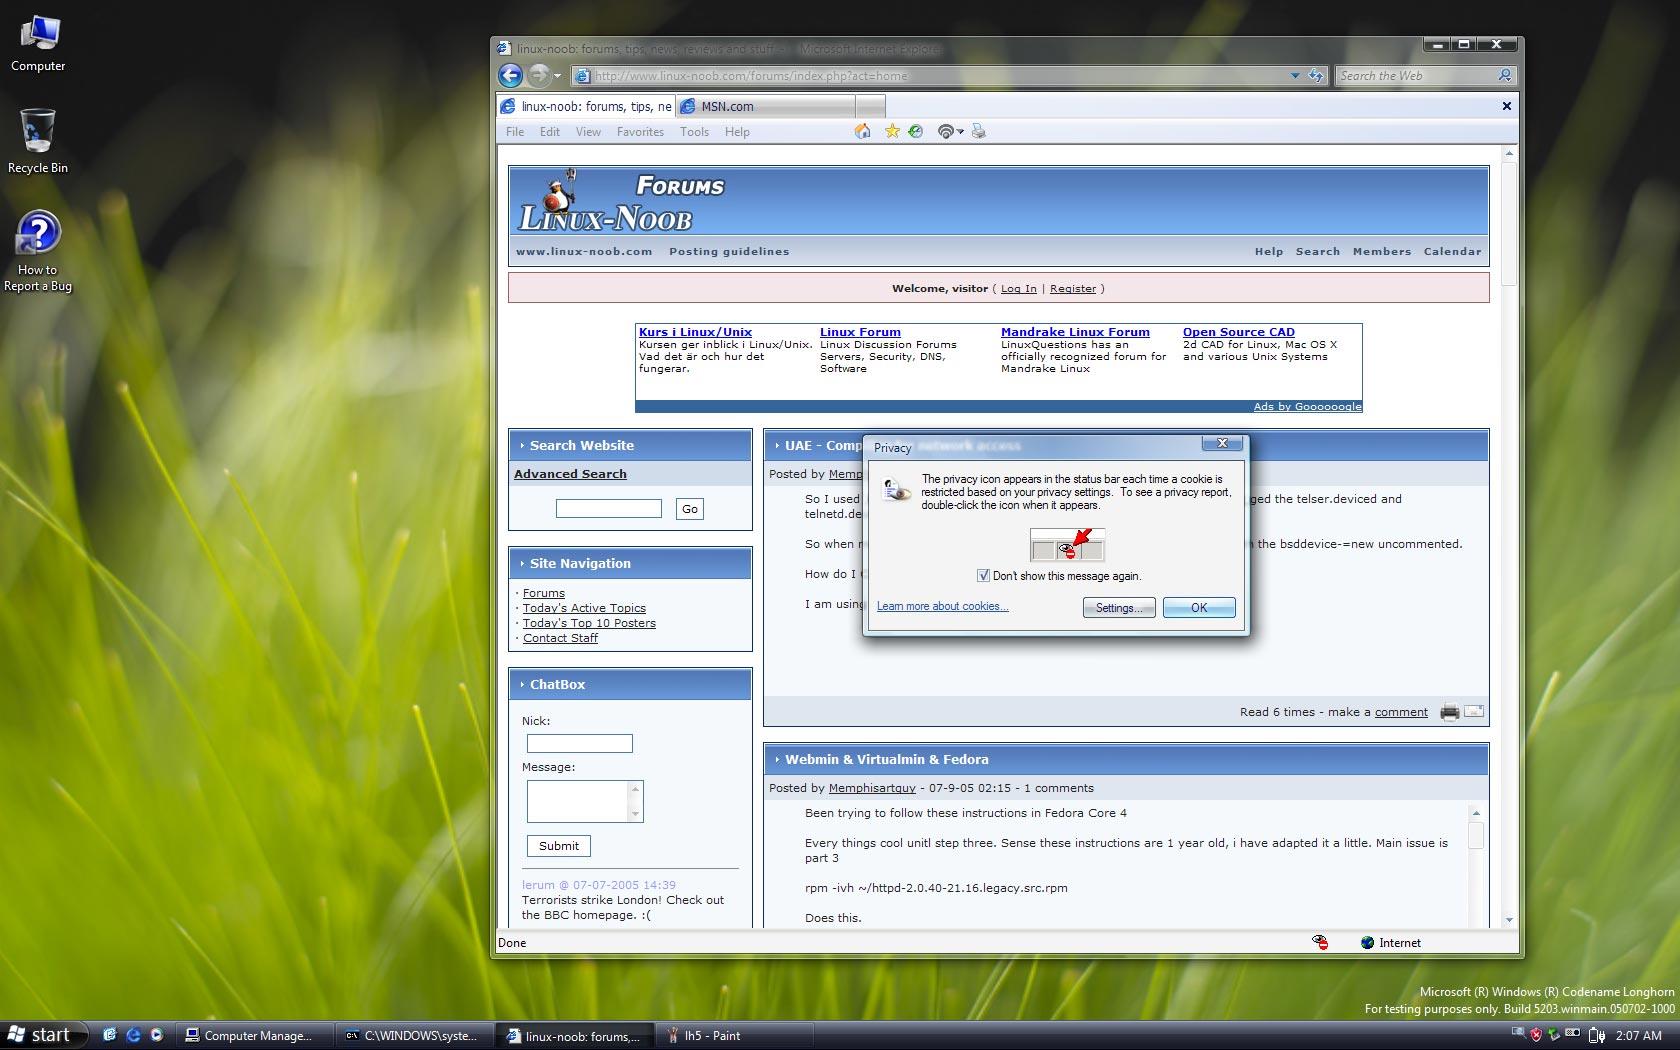This screenshot has width=1680, height=1050.
Task: Open a new blank tab button
Action: [870, 106]
